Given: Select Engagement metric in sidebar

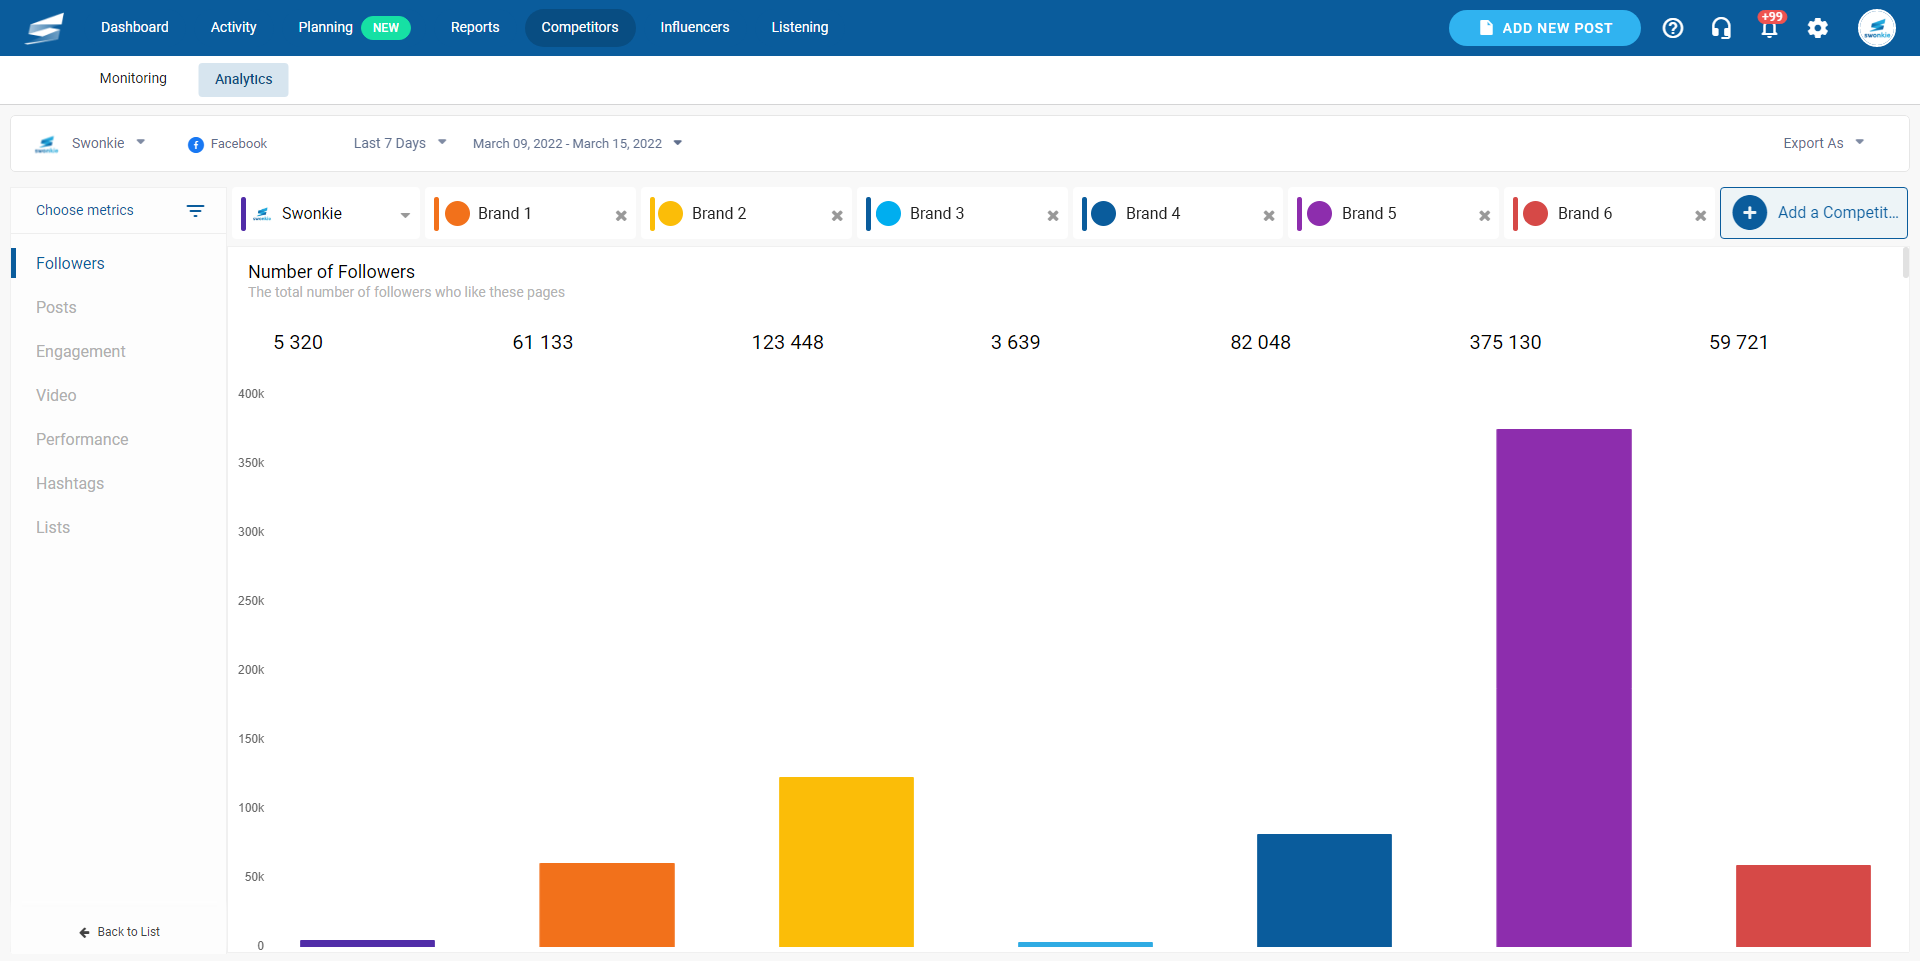Looking at the screenshot, I should [81, 352].
